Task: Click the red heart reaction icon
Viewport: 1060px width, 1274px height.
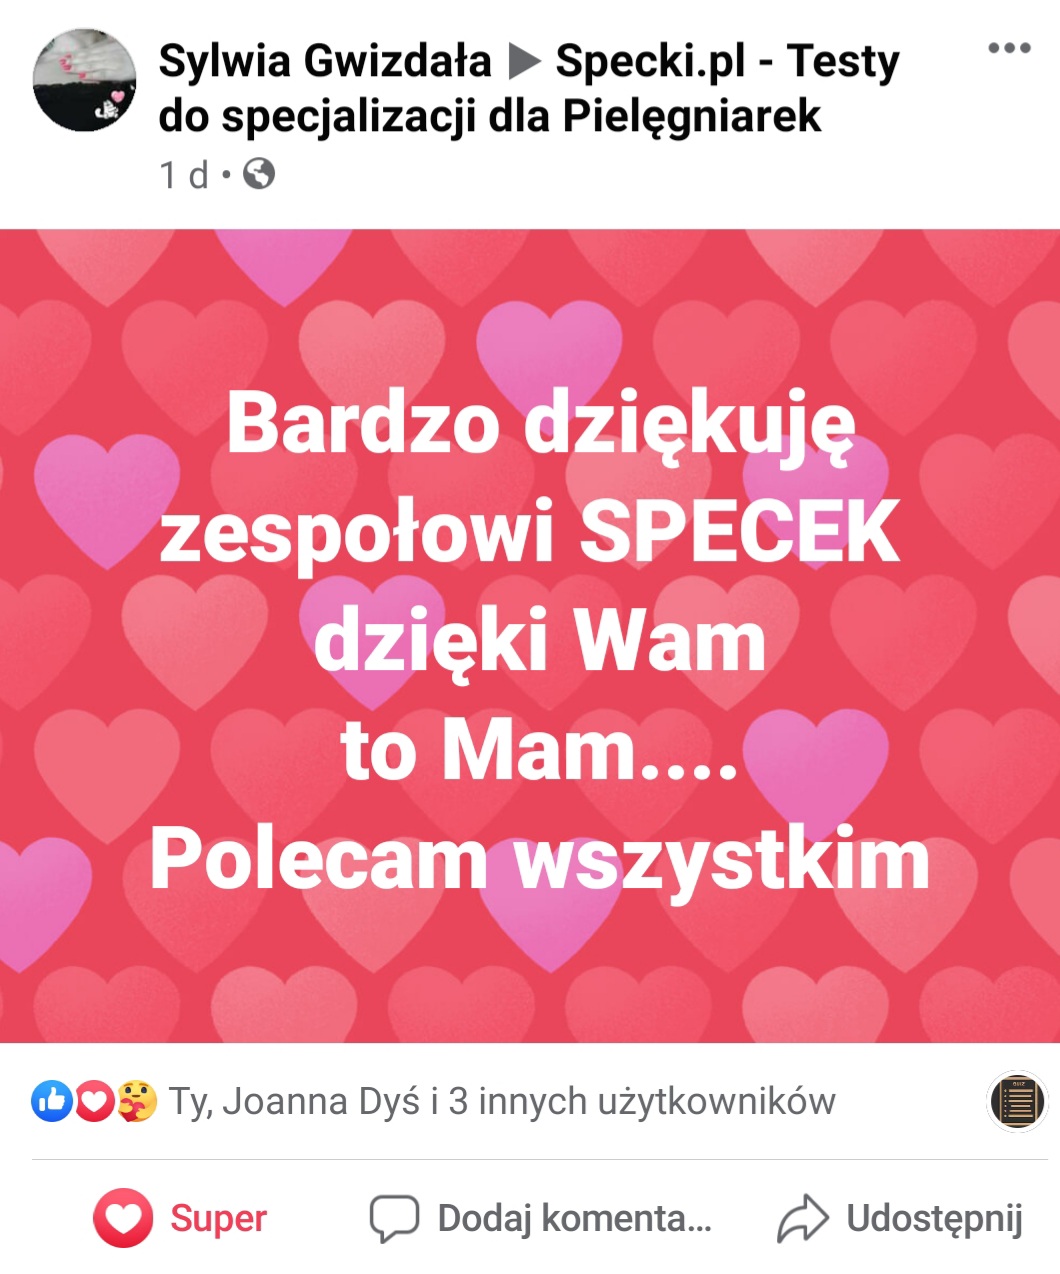Action: tap(93, 1102)
